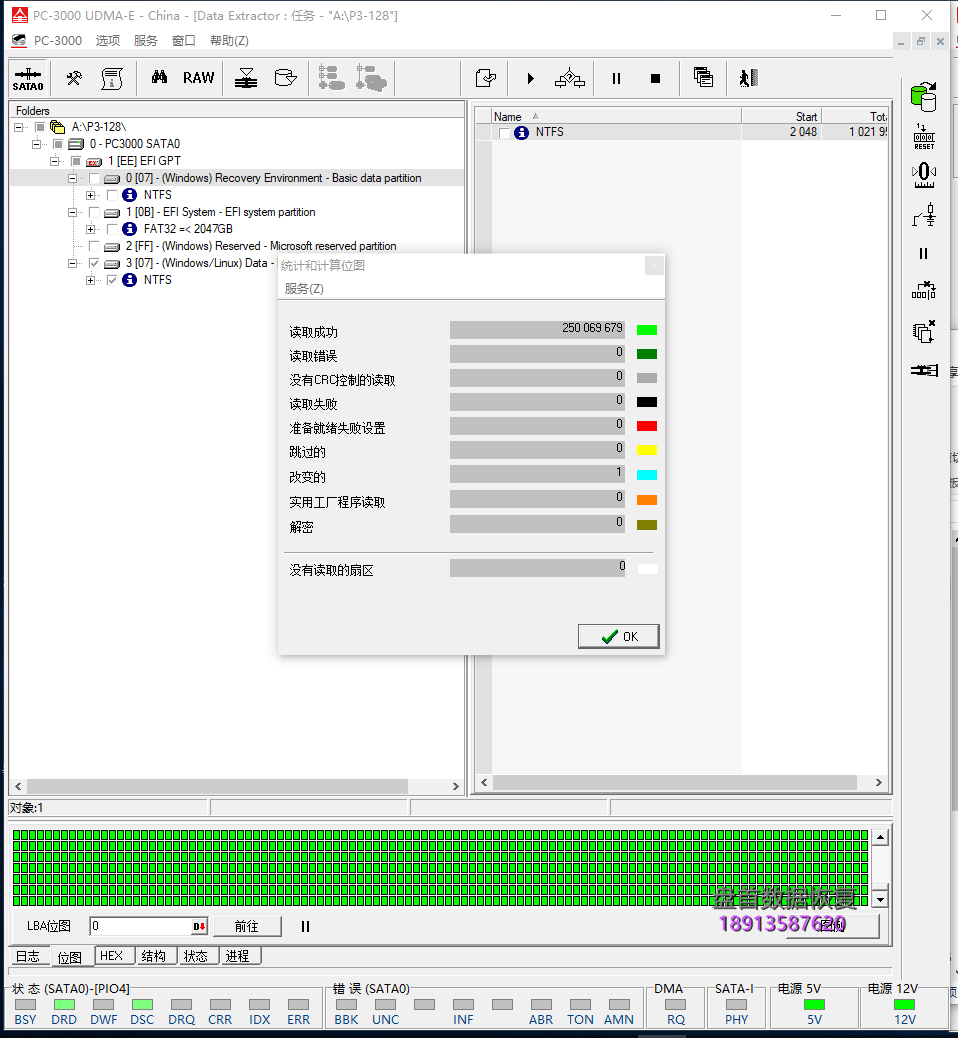The width and height of the screenshot is (958, 1038).
Task: Uncheck partition 3 Windows/Linux Data
Action: tap(93, 262)
